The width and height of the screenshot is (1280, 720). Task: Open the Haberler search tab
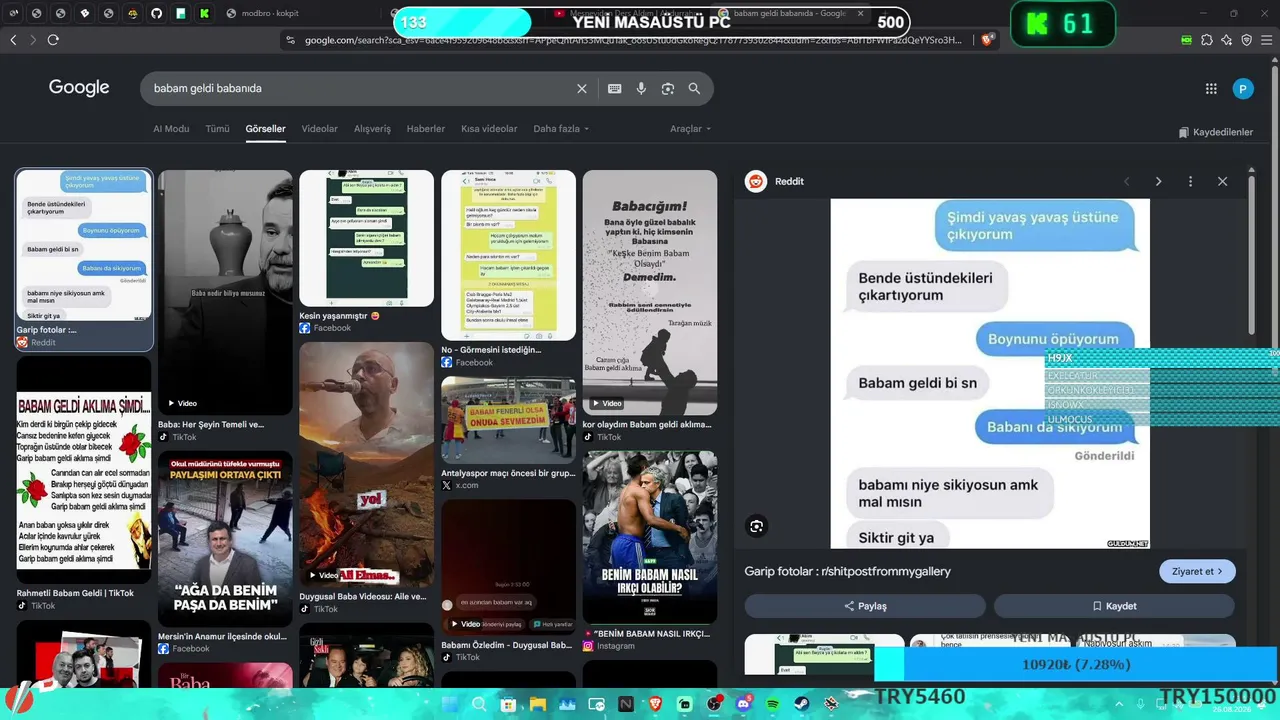click(426, 129)
